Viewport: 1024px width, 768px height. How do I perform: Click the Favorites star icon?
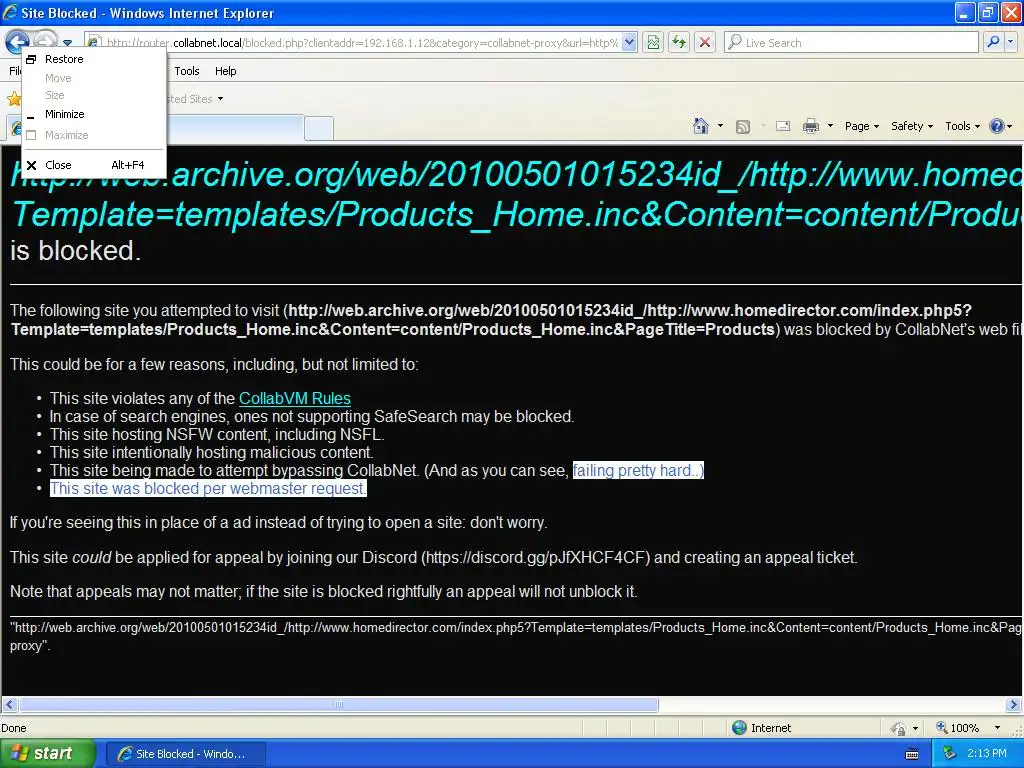click(x=14, y=99)
